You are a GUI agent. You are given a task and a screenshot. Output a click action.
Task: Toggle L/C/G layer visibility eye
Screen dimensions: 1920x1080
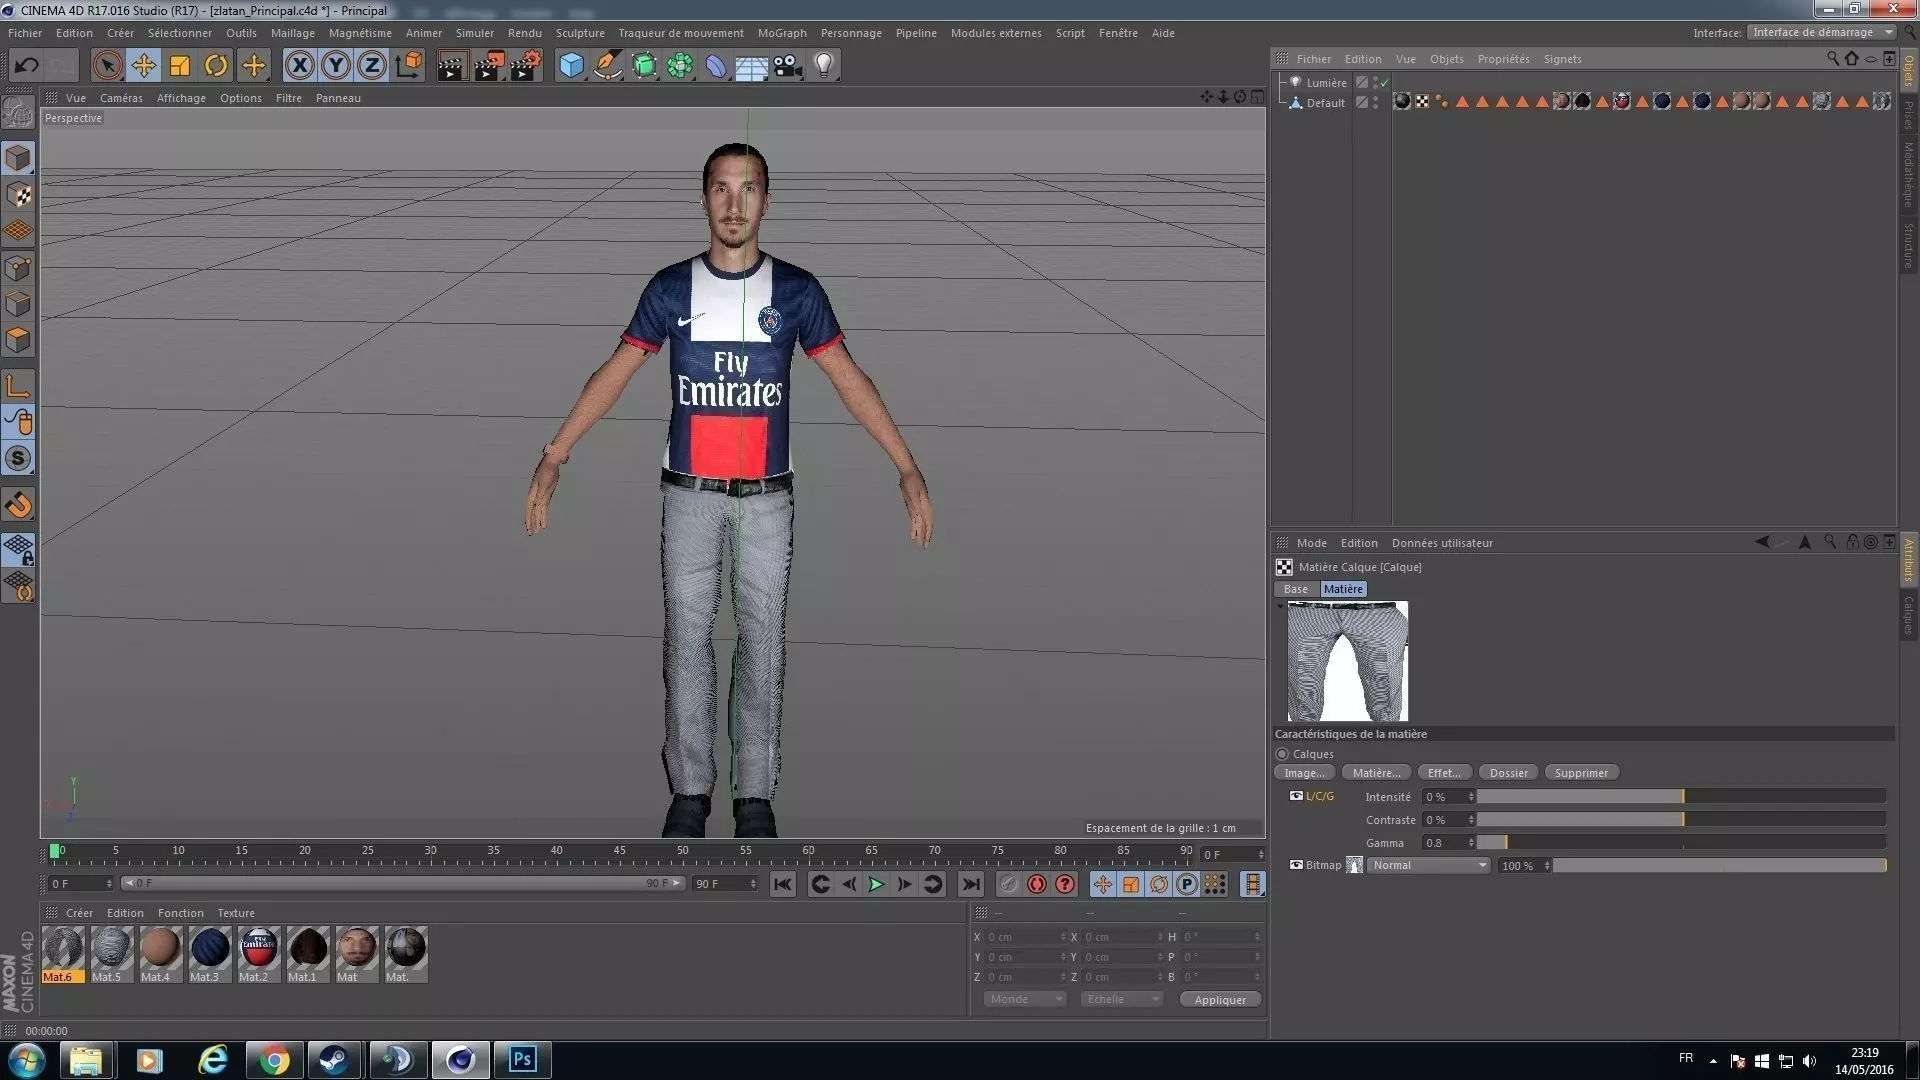click(x=1296, y=796)
